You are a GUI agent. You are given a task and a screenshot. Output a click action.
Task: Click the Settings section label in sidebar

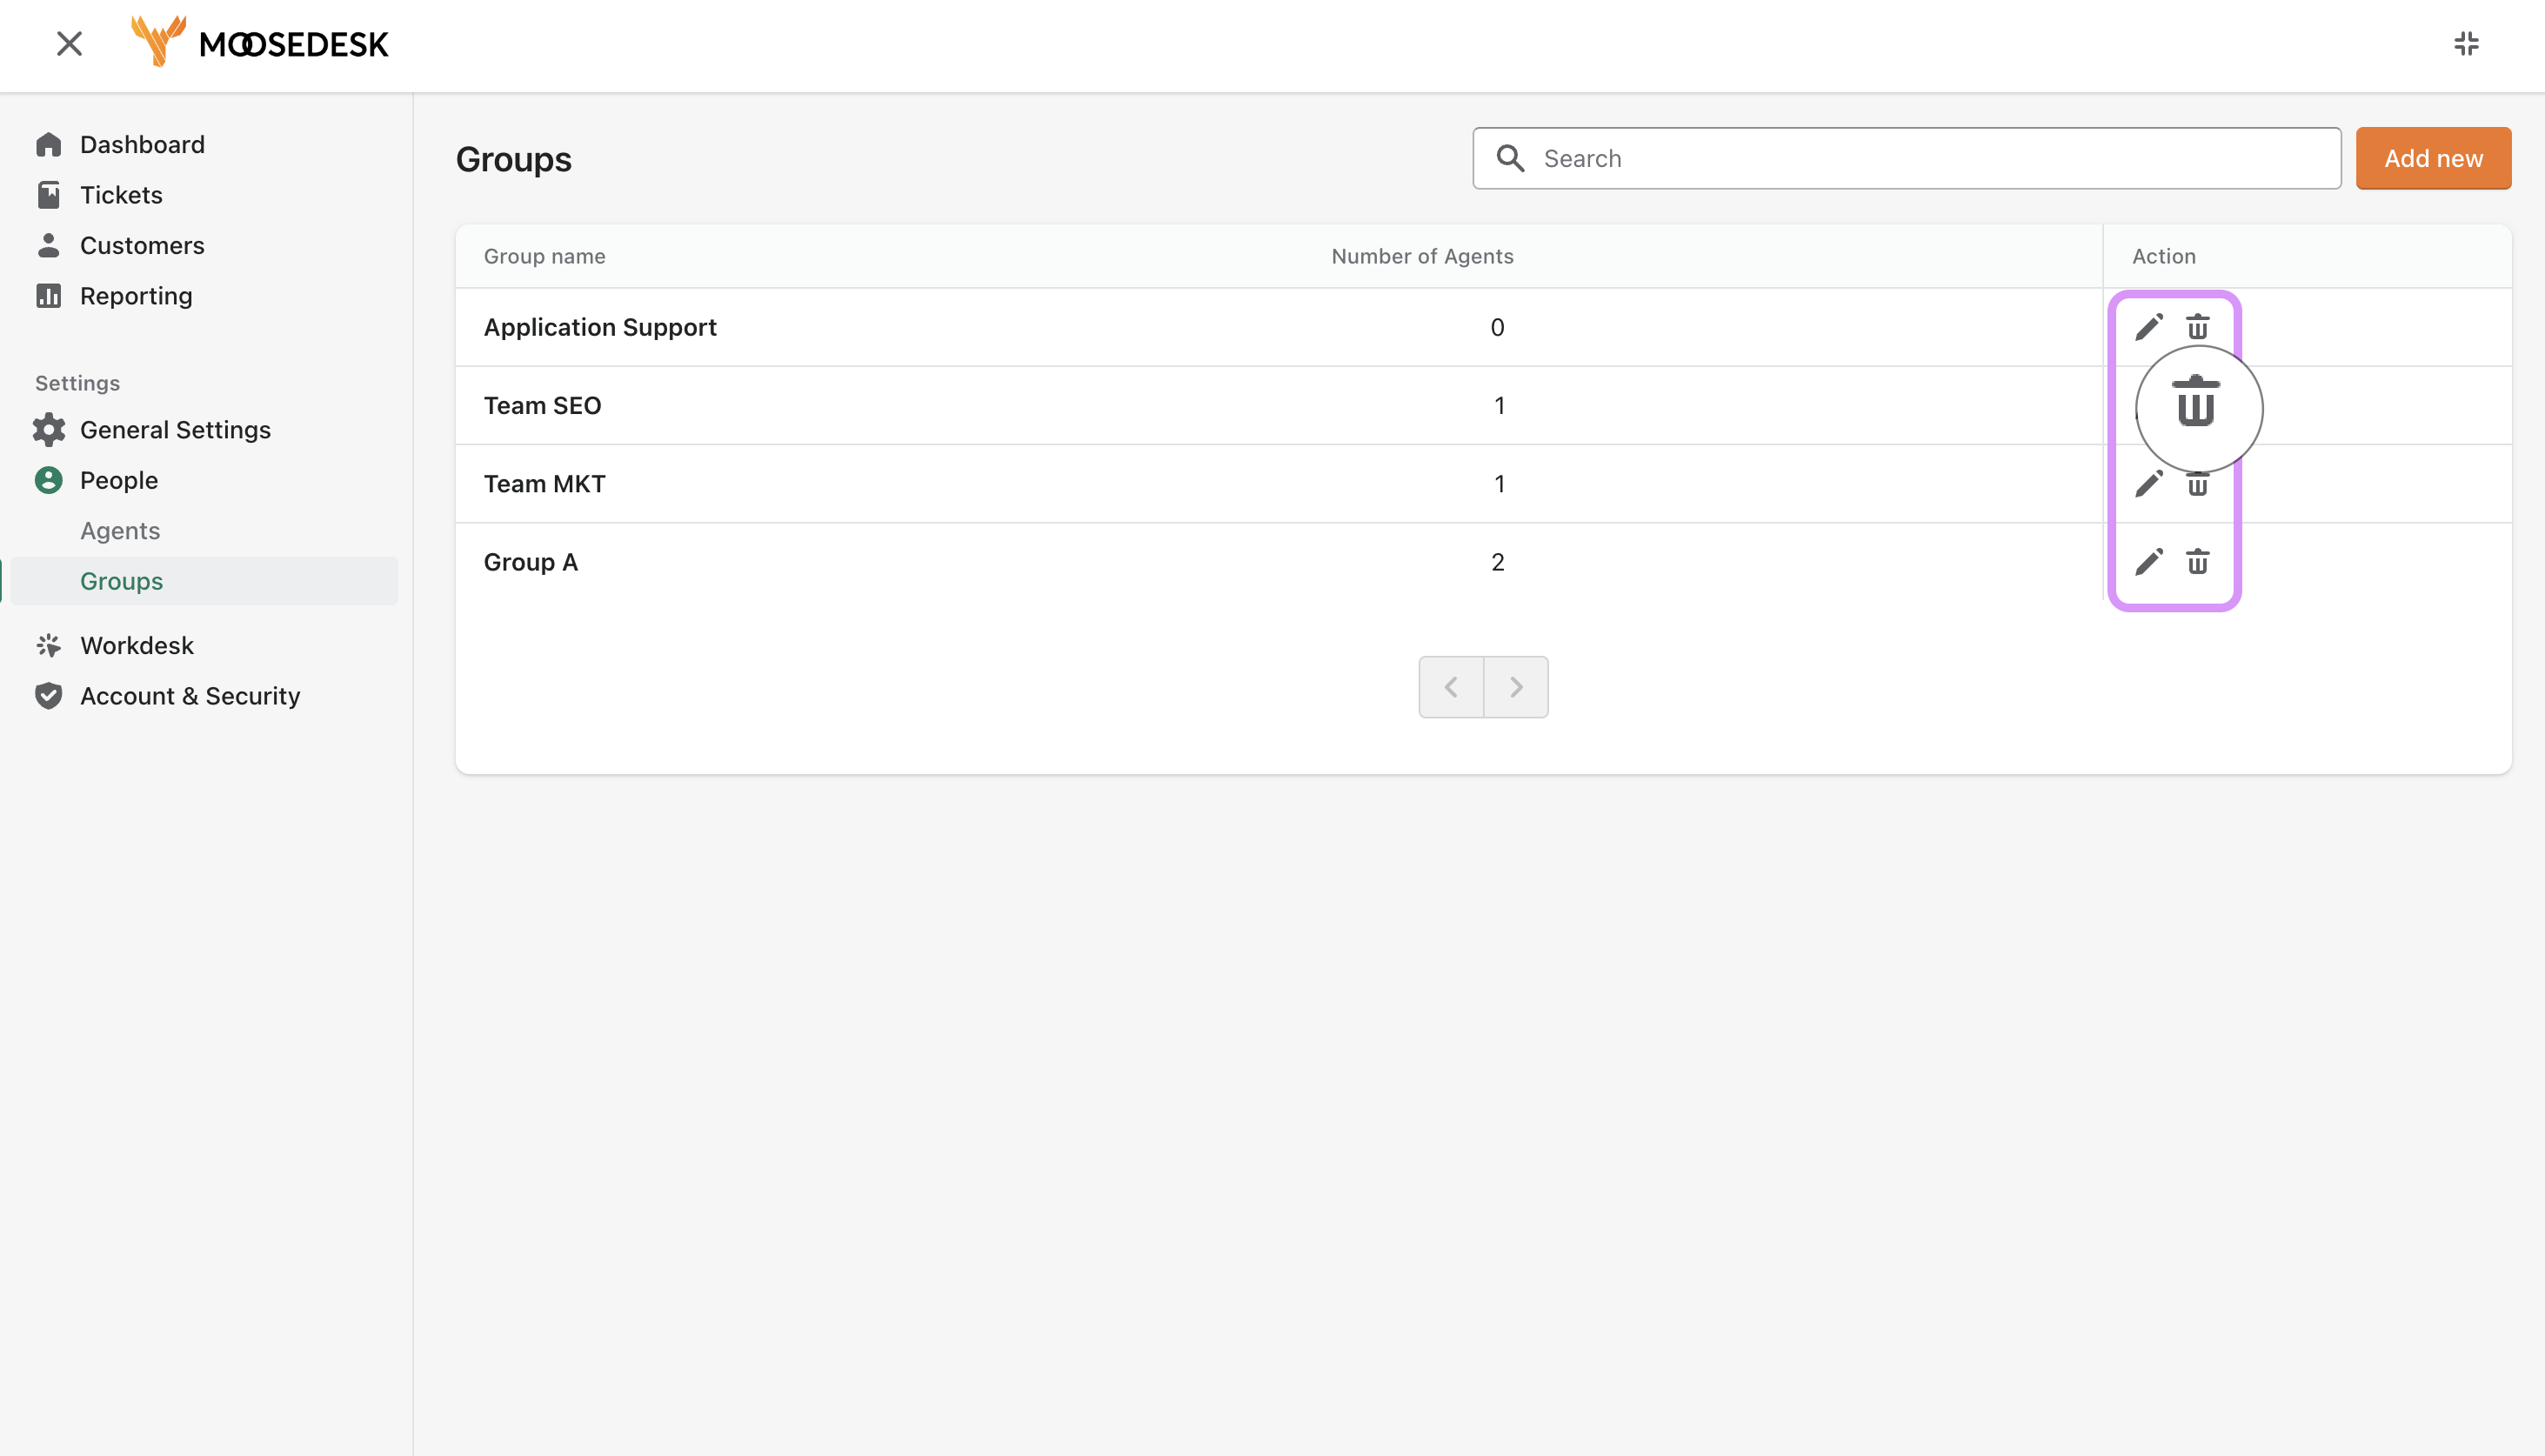[x=77, y=384]
